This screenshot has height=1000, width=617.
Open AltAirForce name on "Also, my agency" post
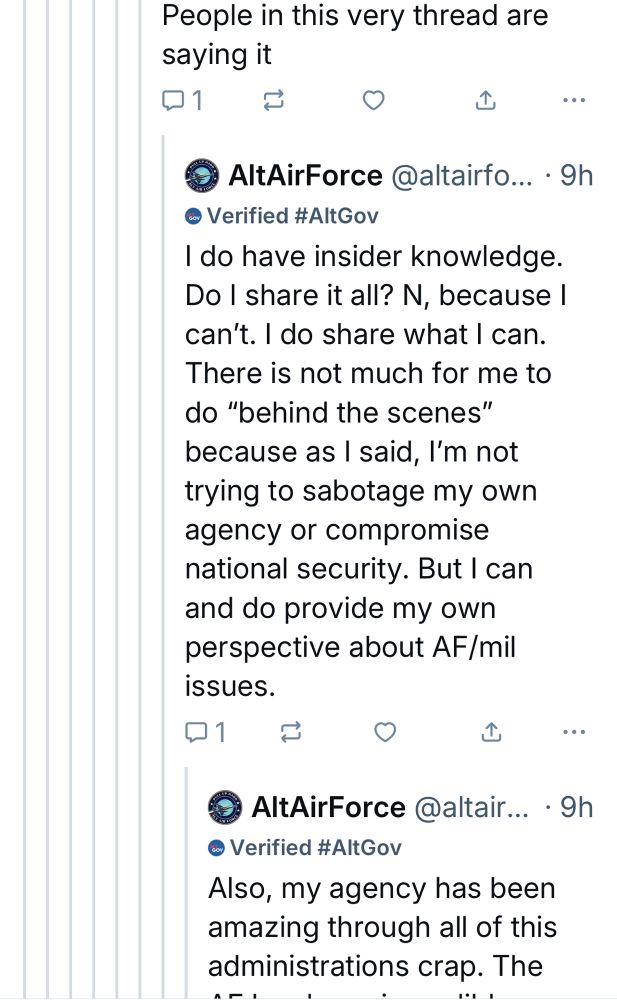[328, 807]
